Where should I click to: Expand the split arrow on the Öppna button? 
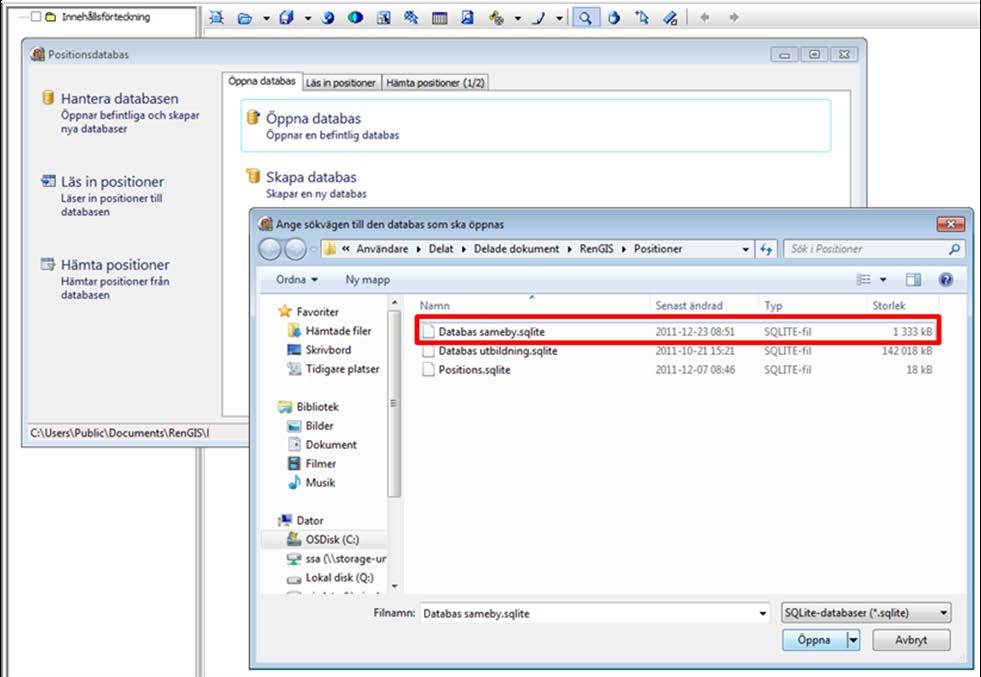click(x=853, y=640)
